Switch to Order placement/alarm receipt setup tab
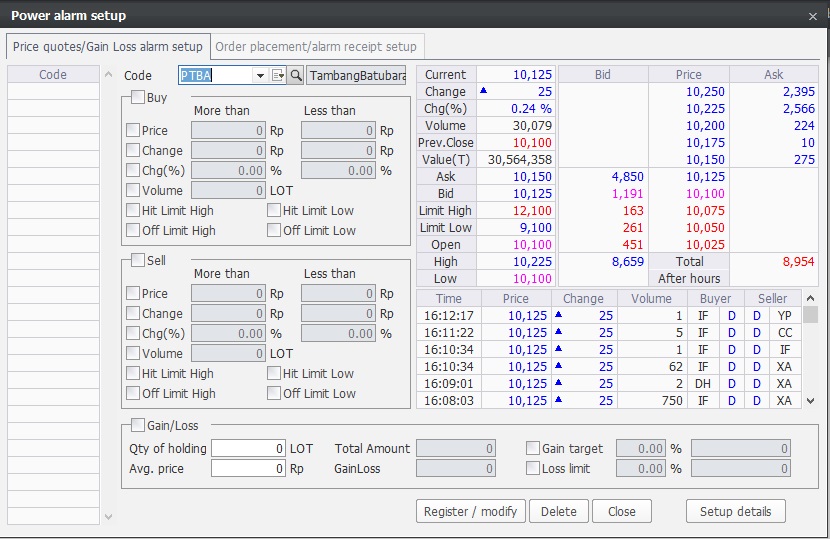Viewport: 830px width, 539px height. [x=316, y=47]
